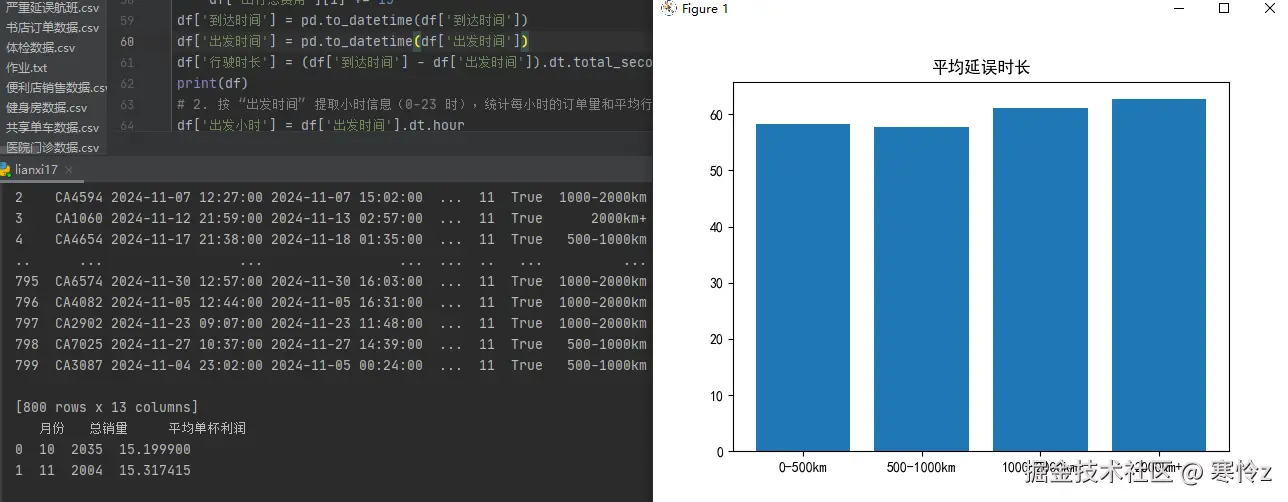This screenshot has width=1288, height=502.
Task: Click the CA6574 row in console output
Action: pos(331,281)
